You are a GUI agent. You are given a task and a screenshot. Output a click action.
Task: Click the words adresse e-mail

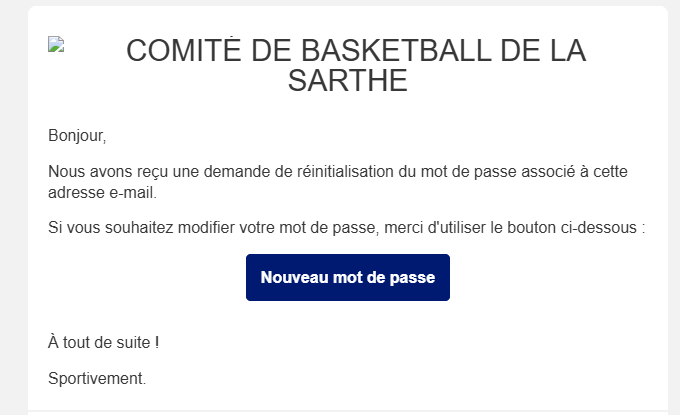pyautogui.click(x=102, y=192)
